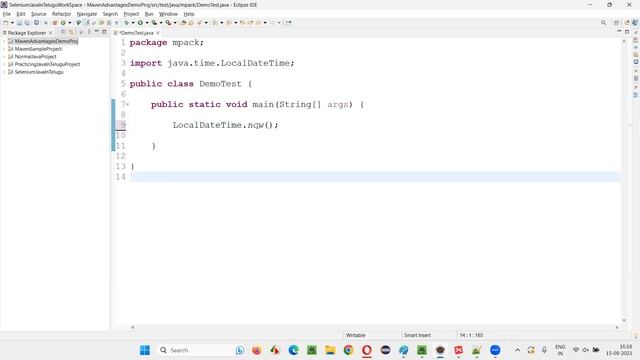
Task: Click the public class DemoTest line
Action: click(x=191, y=84)
